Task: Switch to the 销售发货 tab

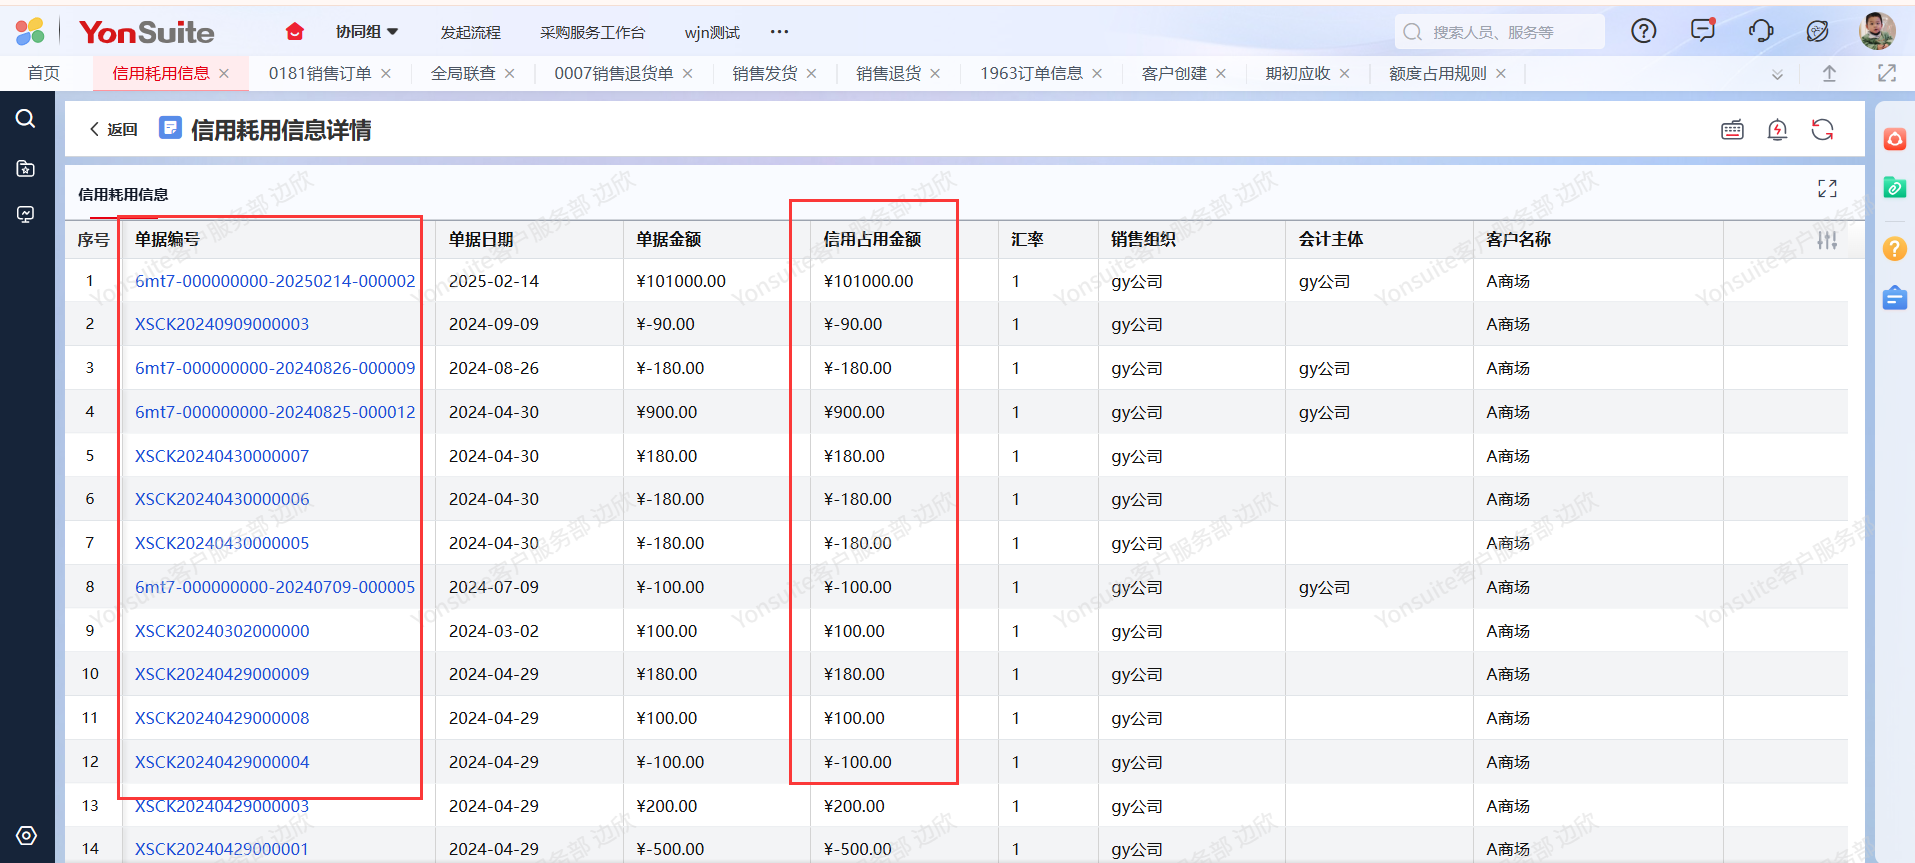Action: pos(764,74)
